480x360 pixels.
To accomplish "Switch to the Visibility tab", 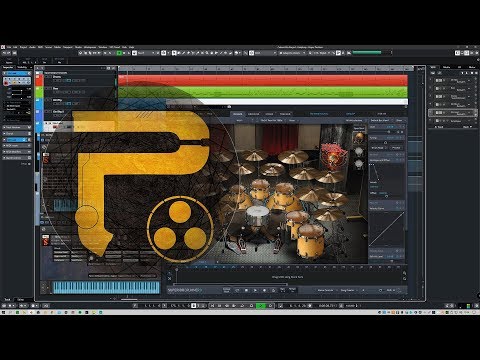I will tap(22, 67).
